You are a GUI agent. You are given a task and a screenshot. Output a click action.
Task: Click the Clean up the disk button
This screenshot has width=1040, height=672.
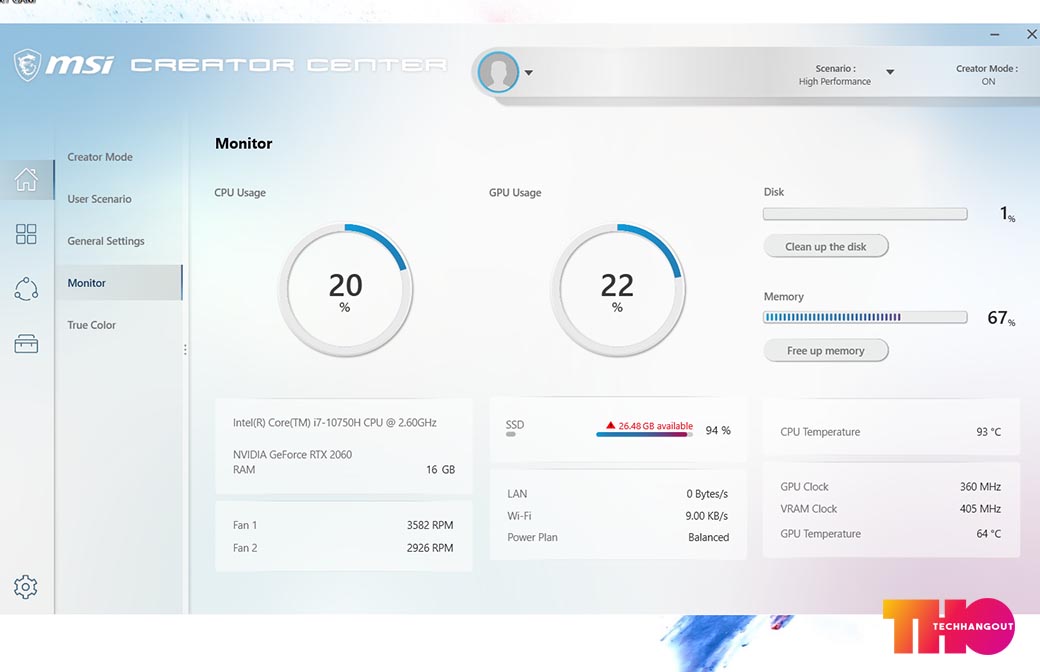pyautogui.click(x=826, y=247)
